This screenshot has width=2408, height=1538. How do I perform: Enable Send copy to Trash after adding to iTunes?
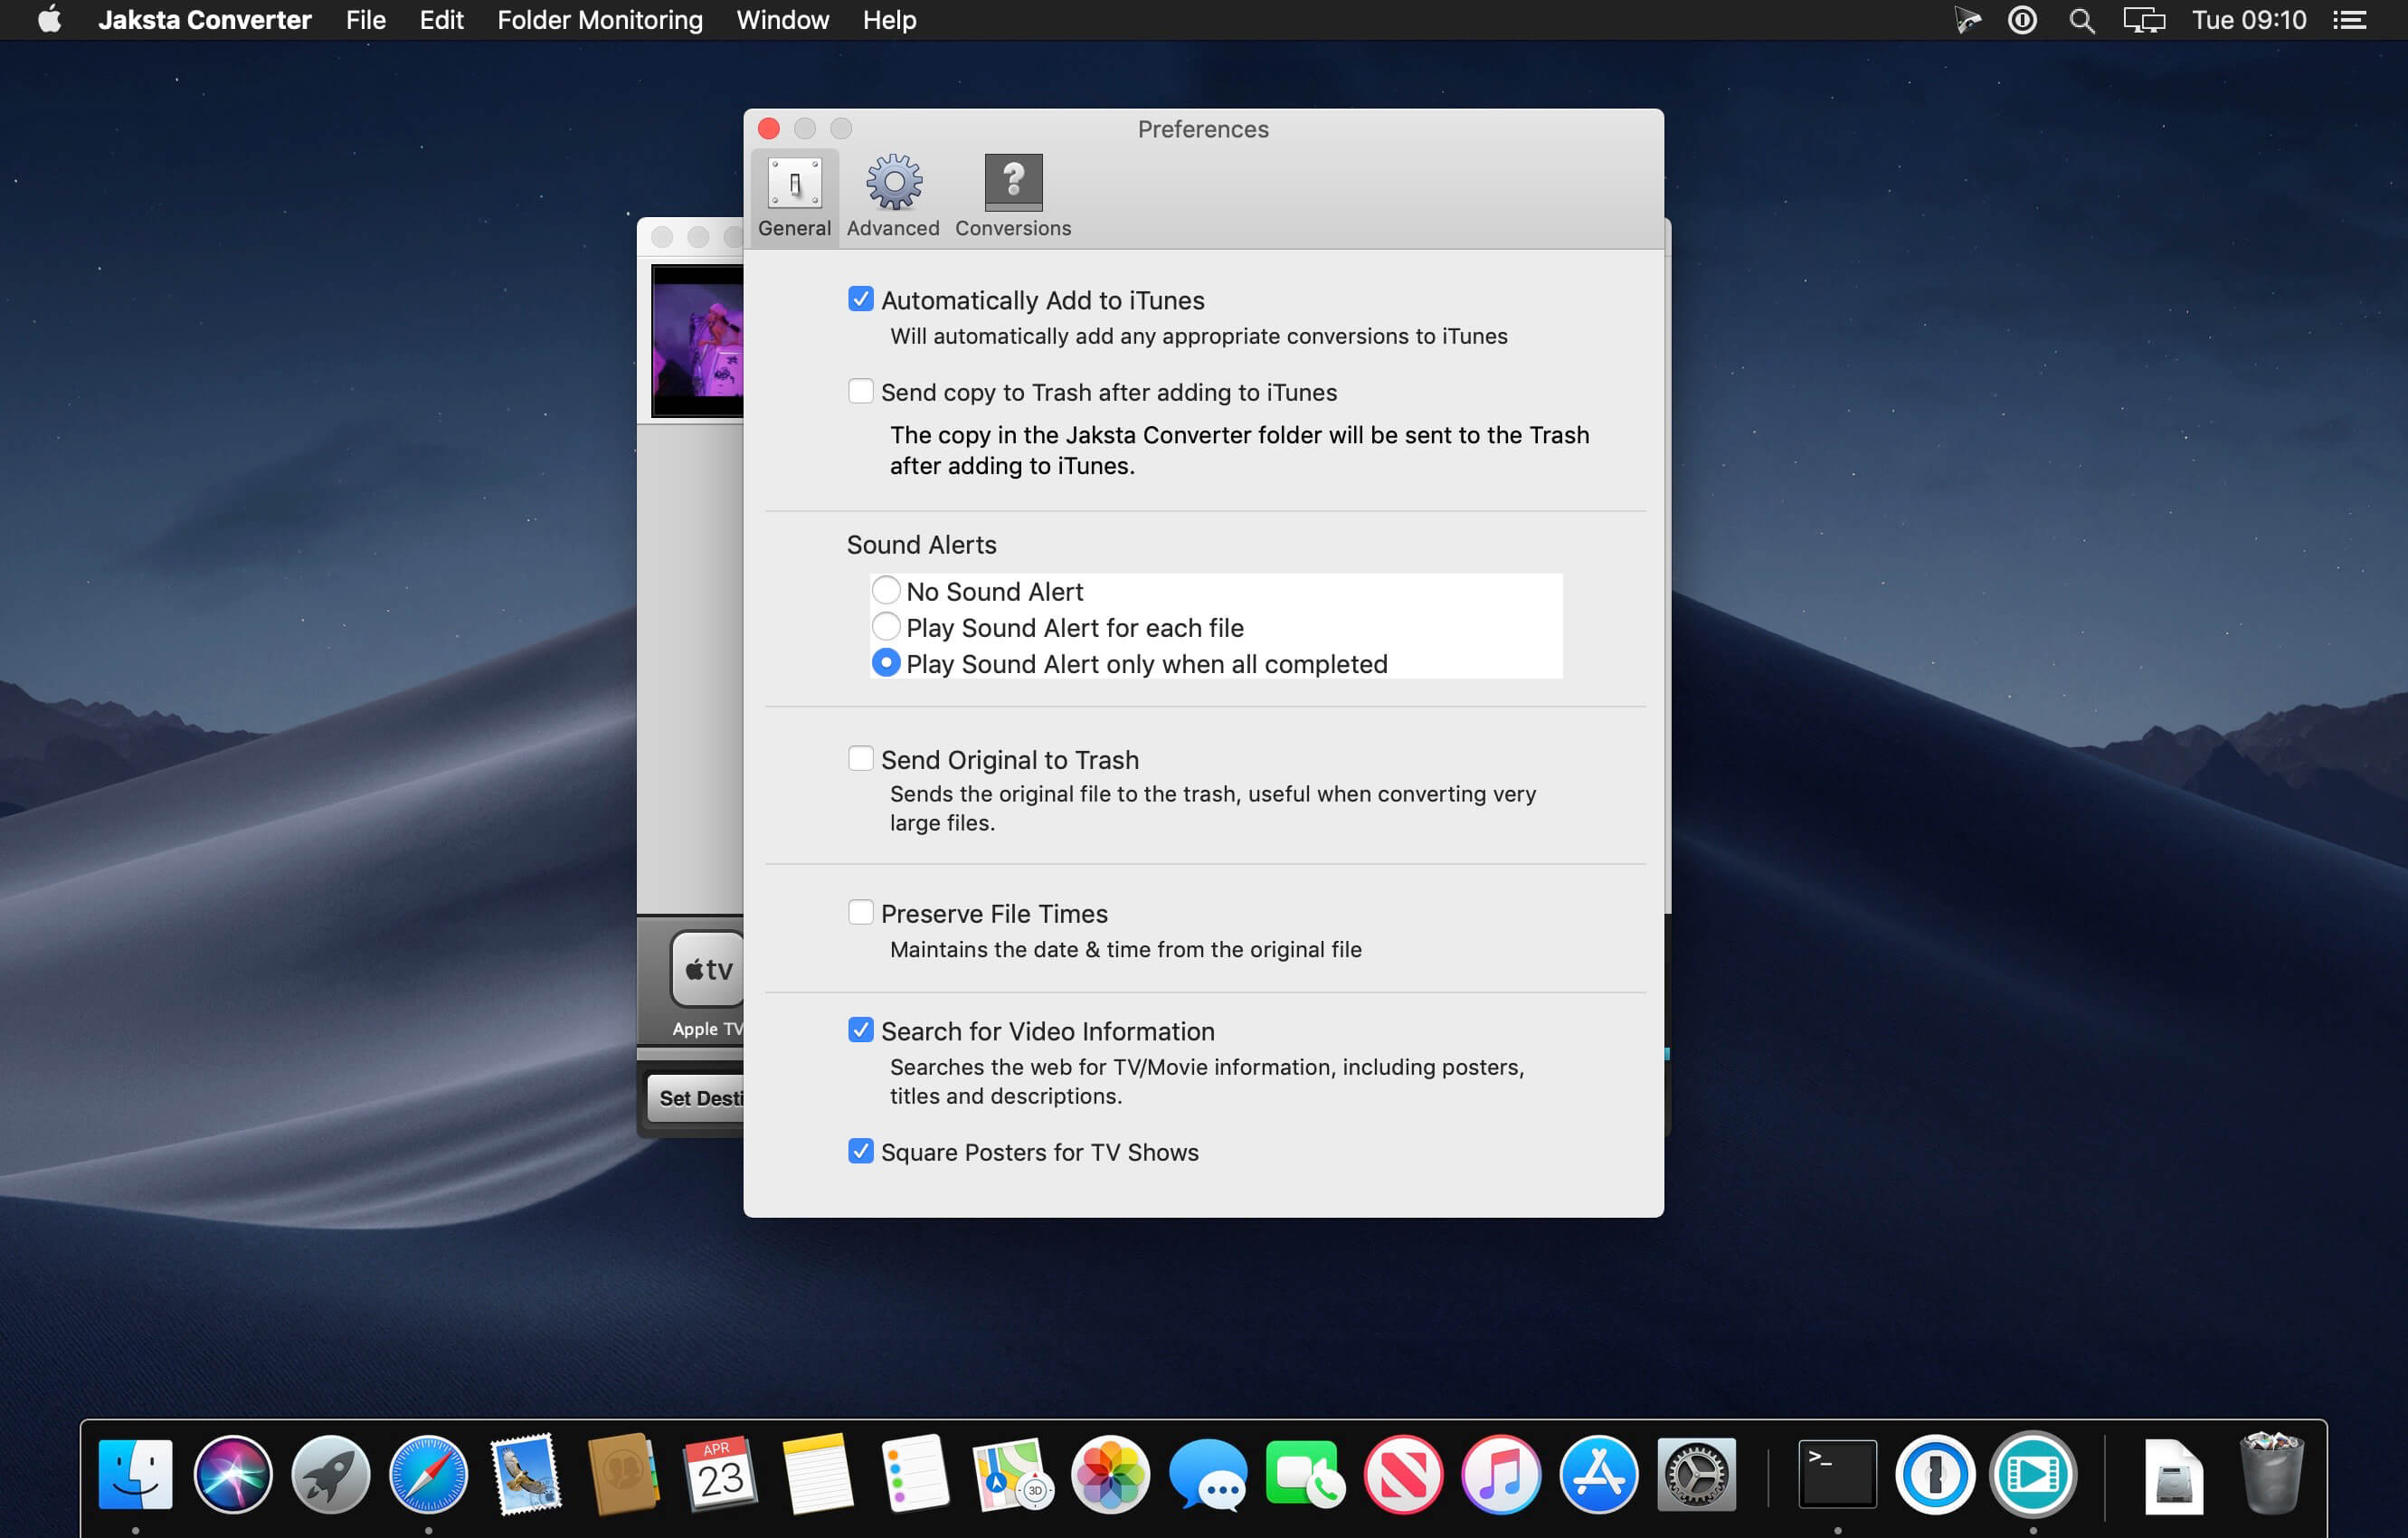click(x=860, y=391)
